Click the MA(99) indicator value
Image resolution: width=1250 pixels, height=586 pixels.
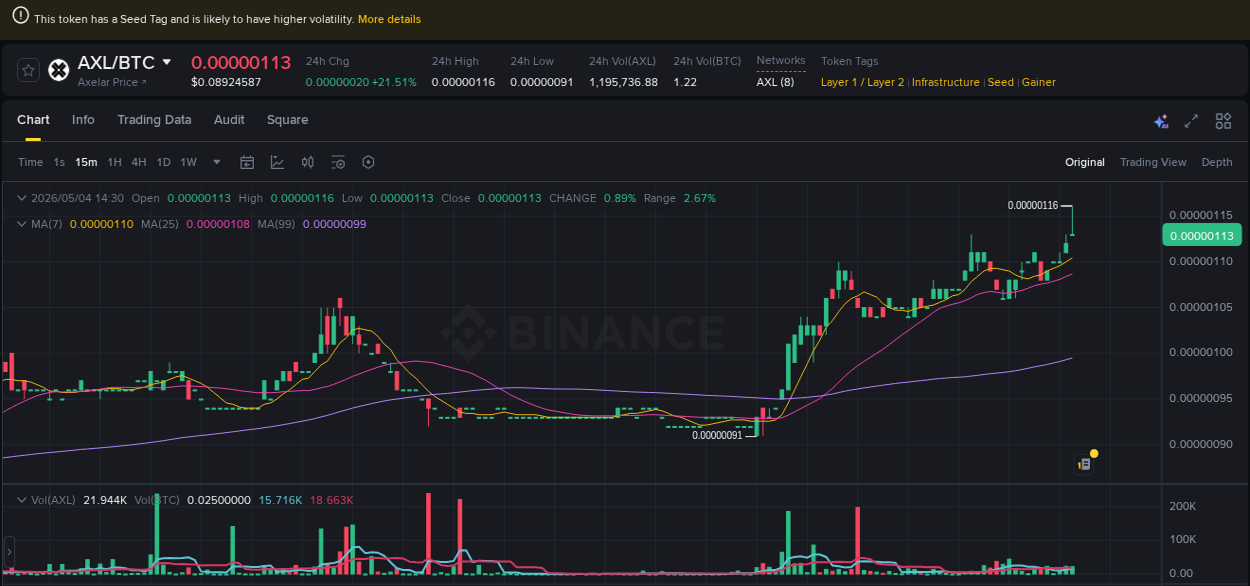(334, 224)
